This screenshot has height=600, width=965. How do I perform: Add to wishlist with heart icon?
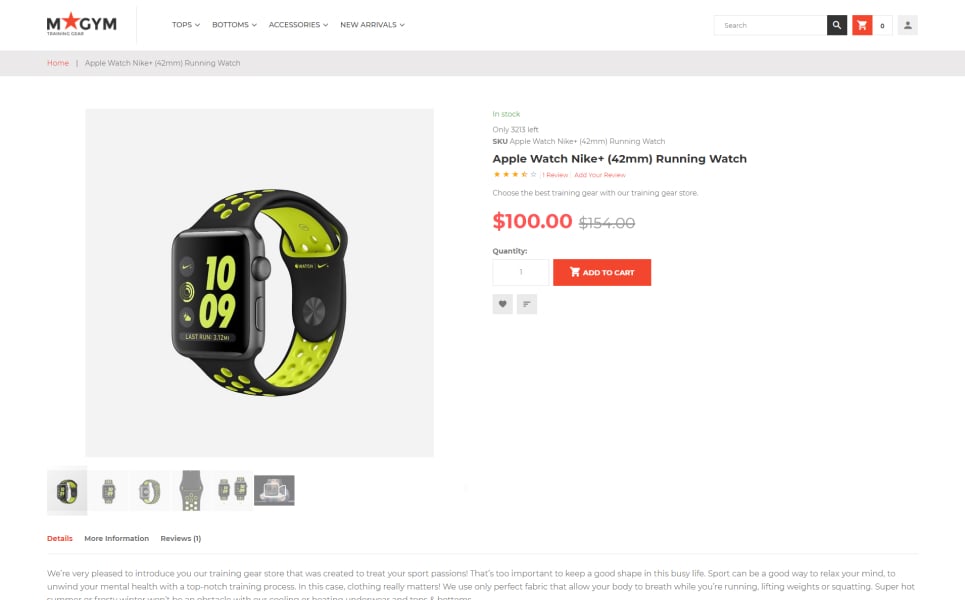(502, 304)
